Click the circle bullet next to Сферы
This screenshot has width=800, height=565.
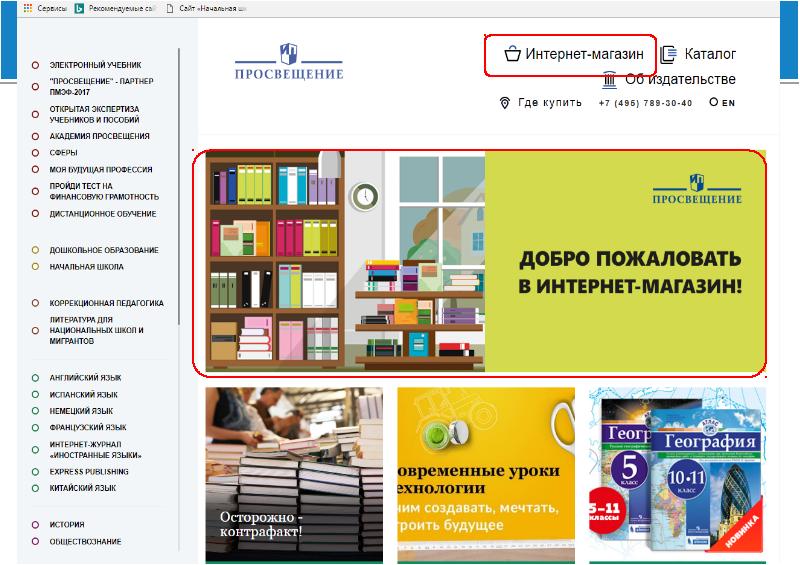[35, 153]
